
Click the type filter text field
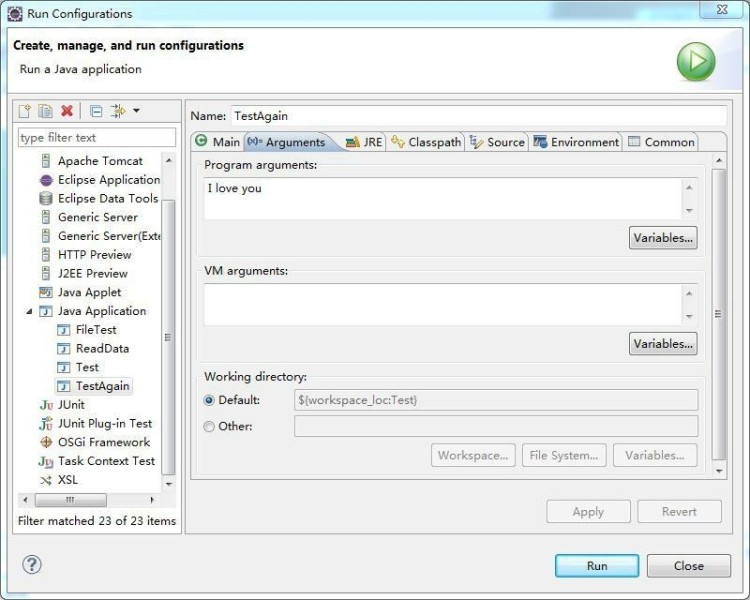(96, 138)
